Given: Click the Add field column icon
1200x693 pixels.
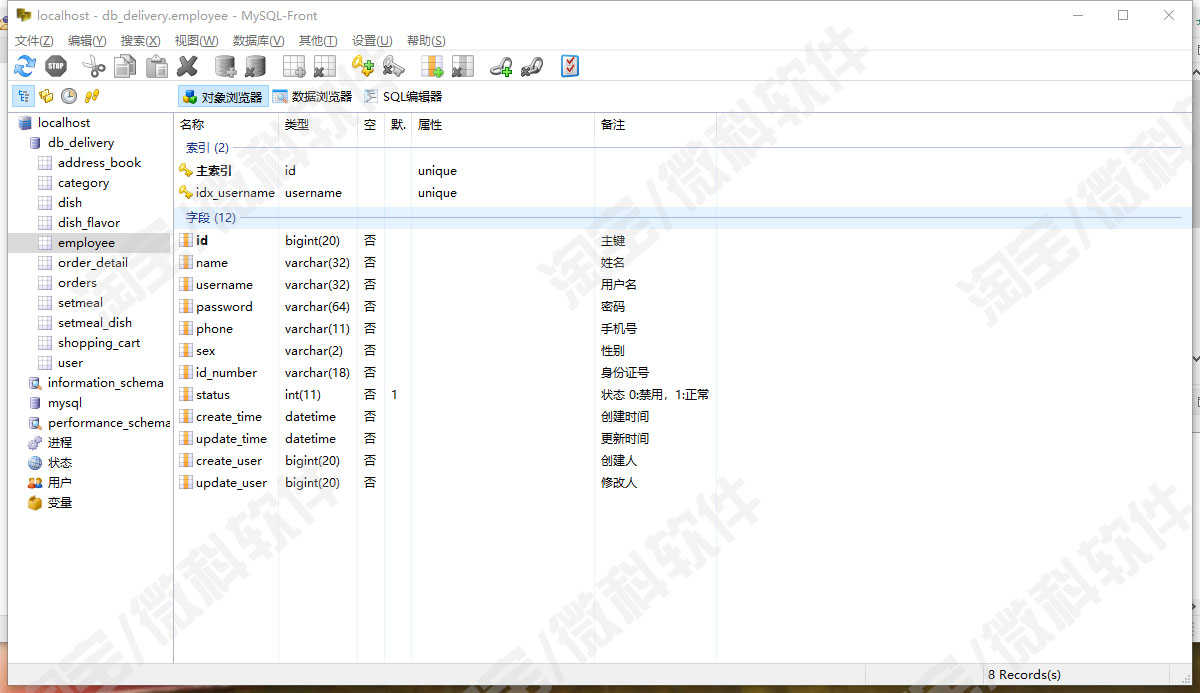Looking at the screenshot, I should tap(431, 67).
